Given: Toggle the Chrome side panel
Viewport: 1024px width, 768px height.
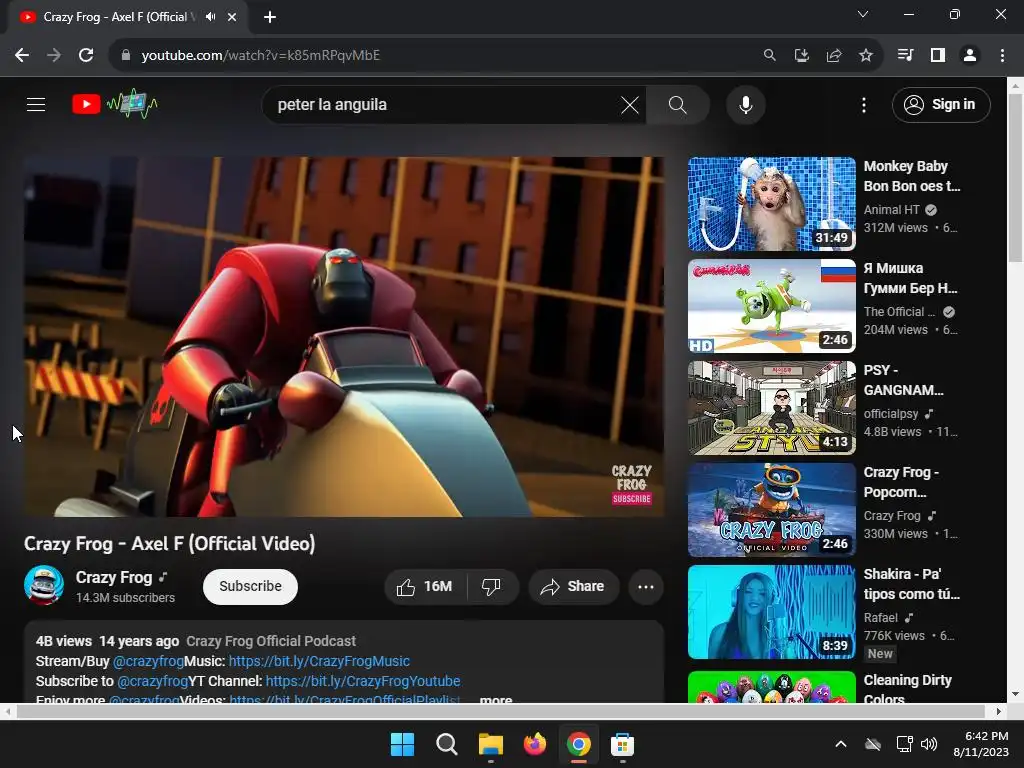Looking at the screenshot, I should pos(937,56).
